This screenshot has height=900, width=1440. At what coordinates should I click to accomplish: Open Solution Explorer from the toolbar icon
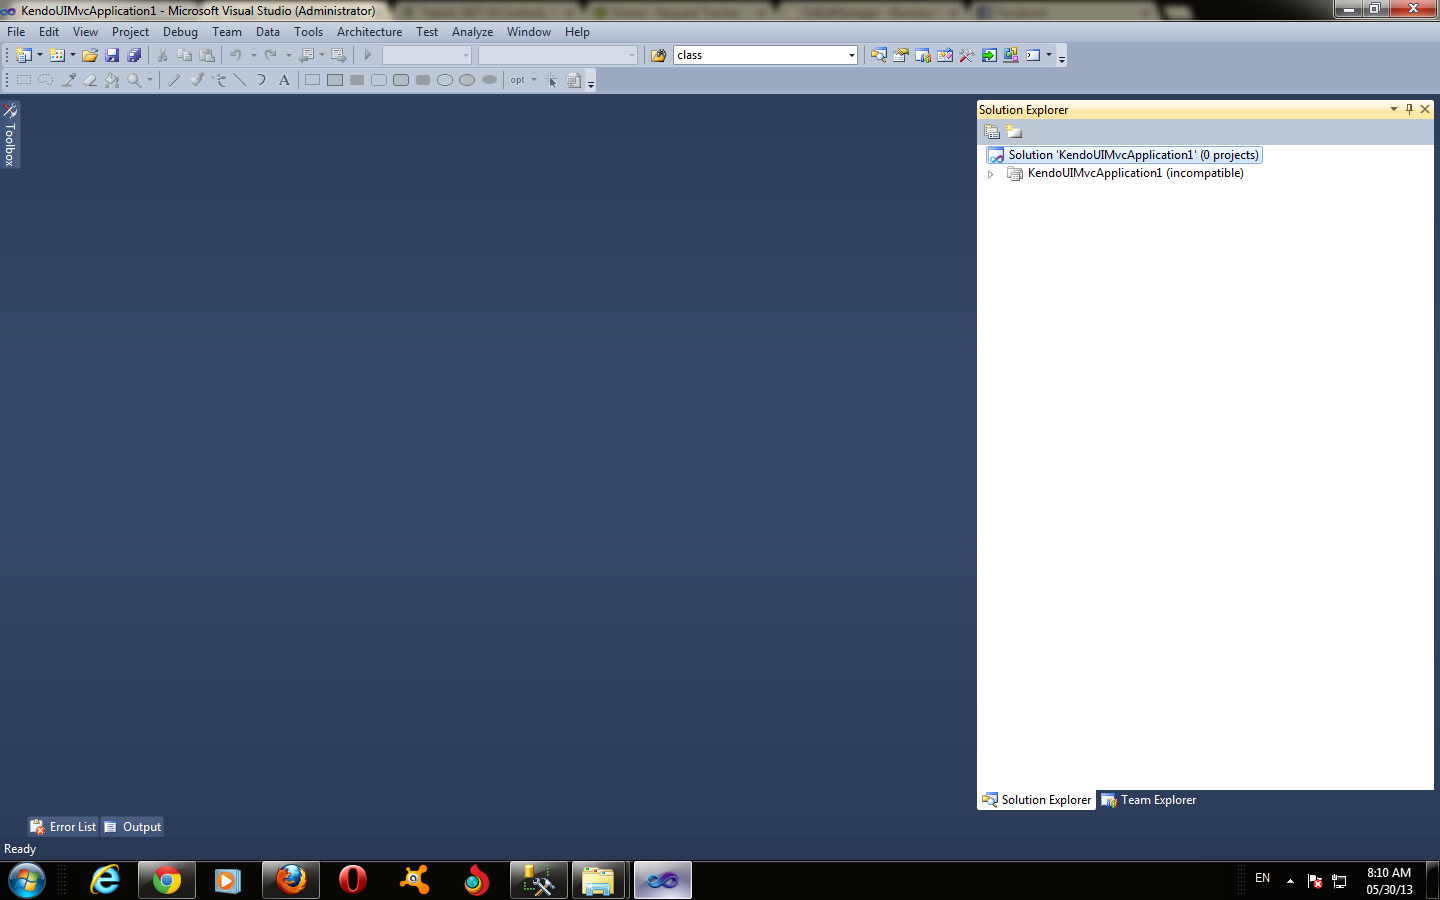pyautogui.click(x=879, y=55)
